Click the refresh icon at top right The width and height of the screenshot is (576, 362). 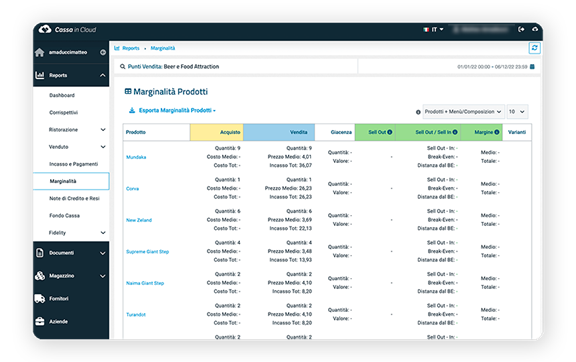[x=534, y=48]
